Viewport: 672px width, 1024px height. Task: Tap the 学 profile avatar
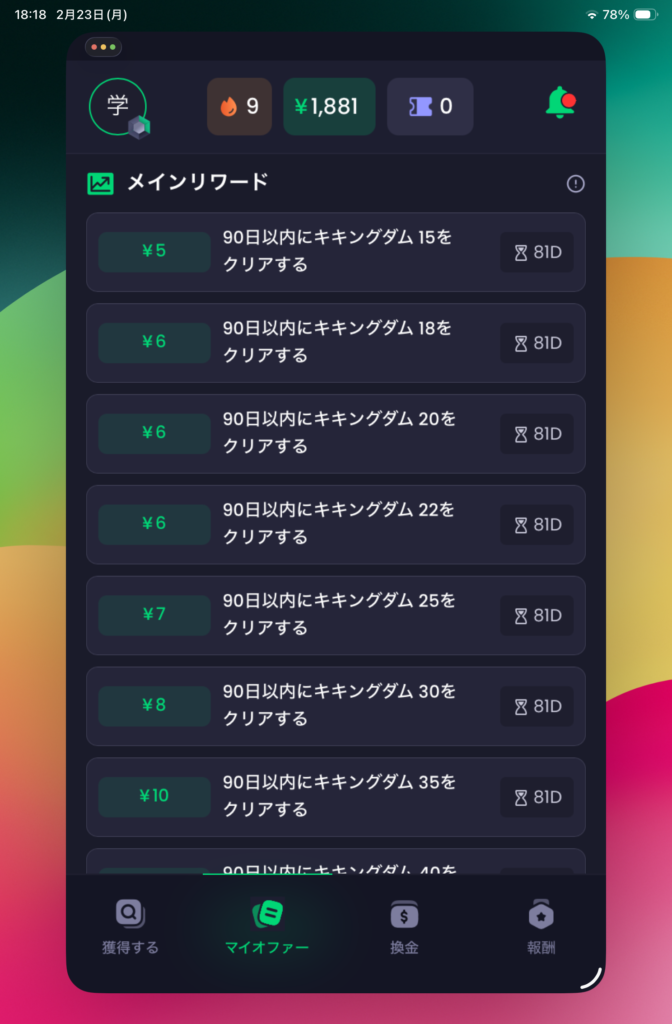[118, 106]
